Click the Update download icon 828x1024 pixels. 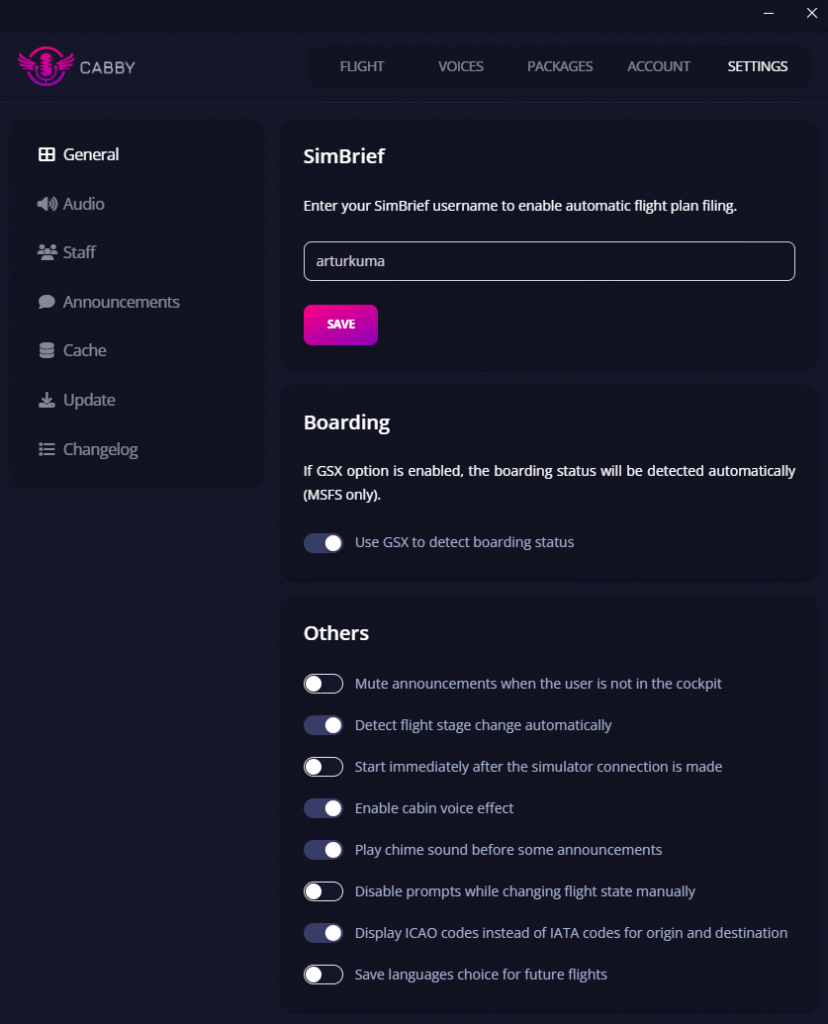(46, 400)
